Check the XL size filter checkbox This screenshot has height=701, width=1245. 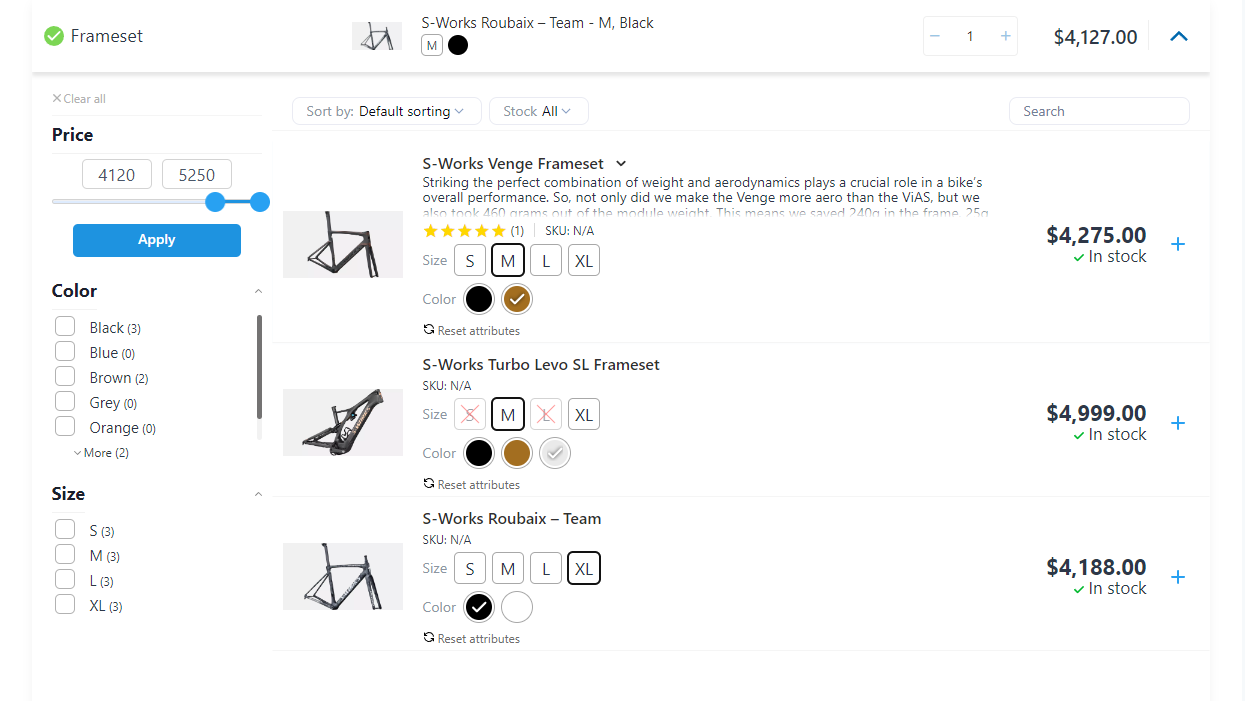65,604
